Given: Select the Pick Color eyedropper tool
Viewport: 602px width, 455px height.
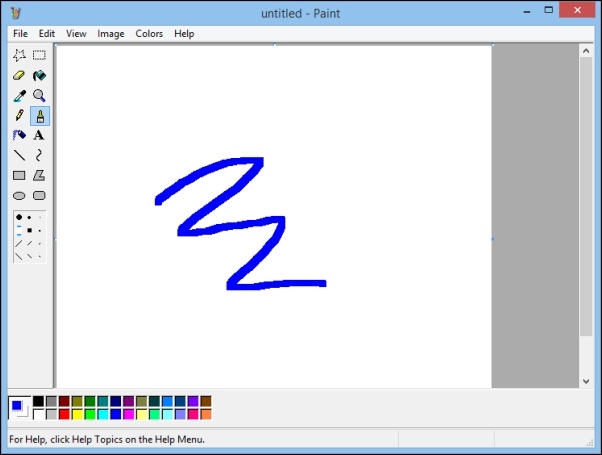Looking at the screenshot, I should pyautogui.click(x=19, y=96).
